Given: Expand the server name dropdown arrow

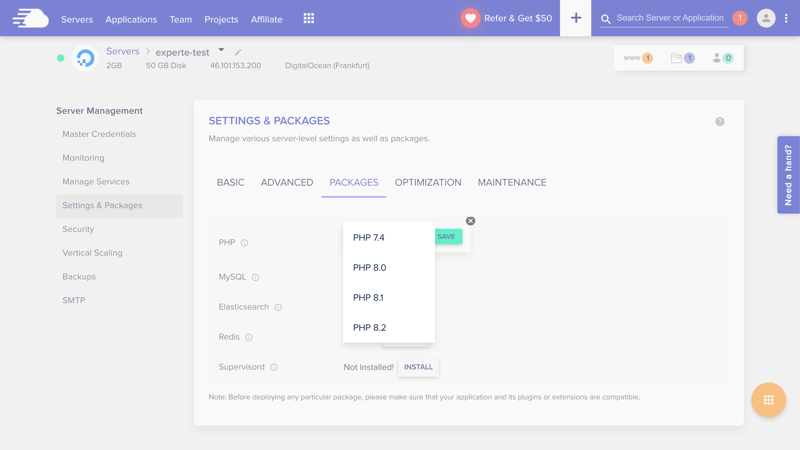Looking at the screenshot, I should coord(221,50).
